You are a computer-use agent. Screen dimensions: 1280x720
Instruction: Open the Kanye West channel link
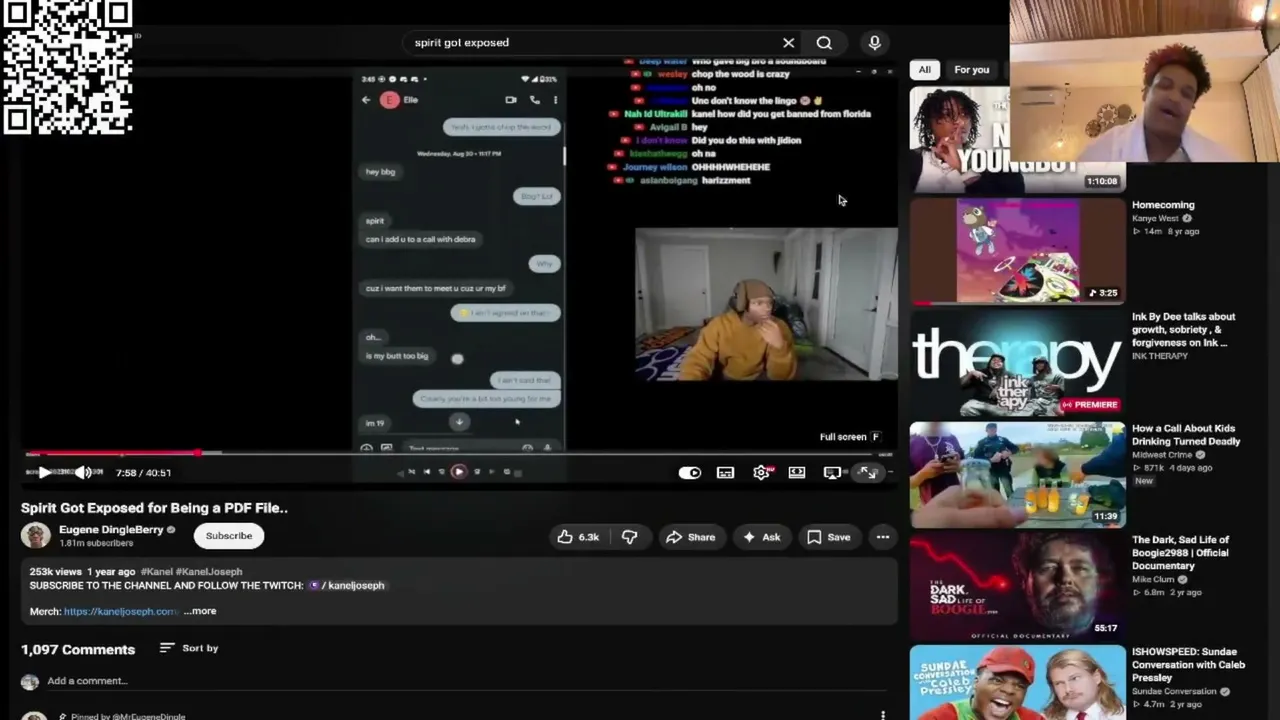click(x=1155, y=218)
